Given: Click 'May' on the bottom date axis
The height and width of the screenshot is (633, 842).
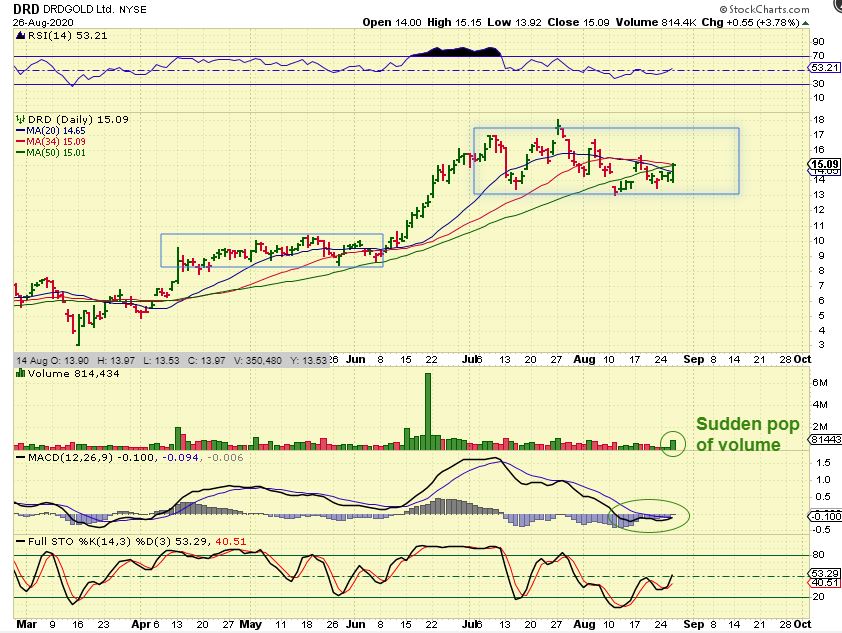Looking at the screenshot, I should [250, 624].
